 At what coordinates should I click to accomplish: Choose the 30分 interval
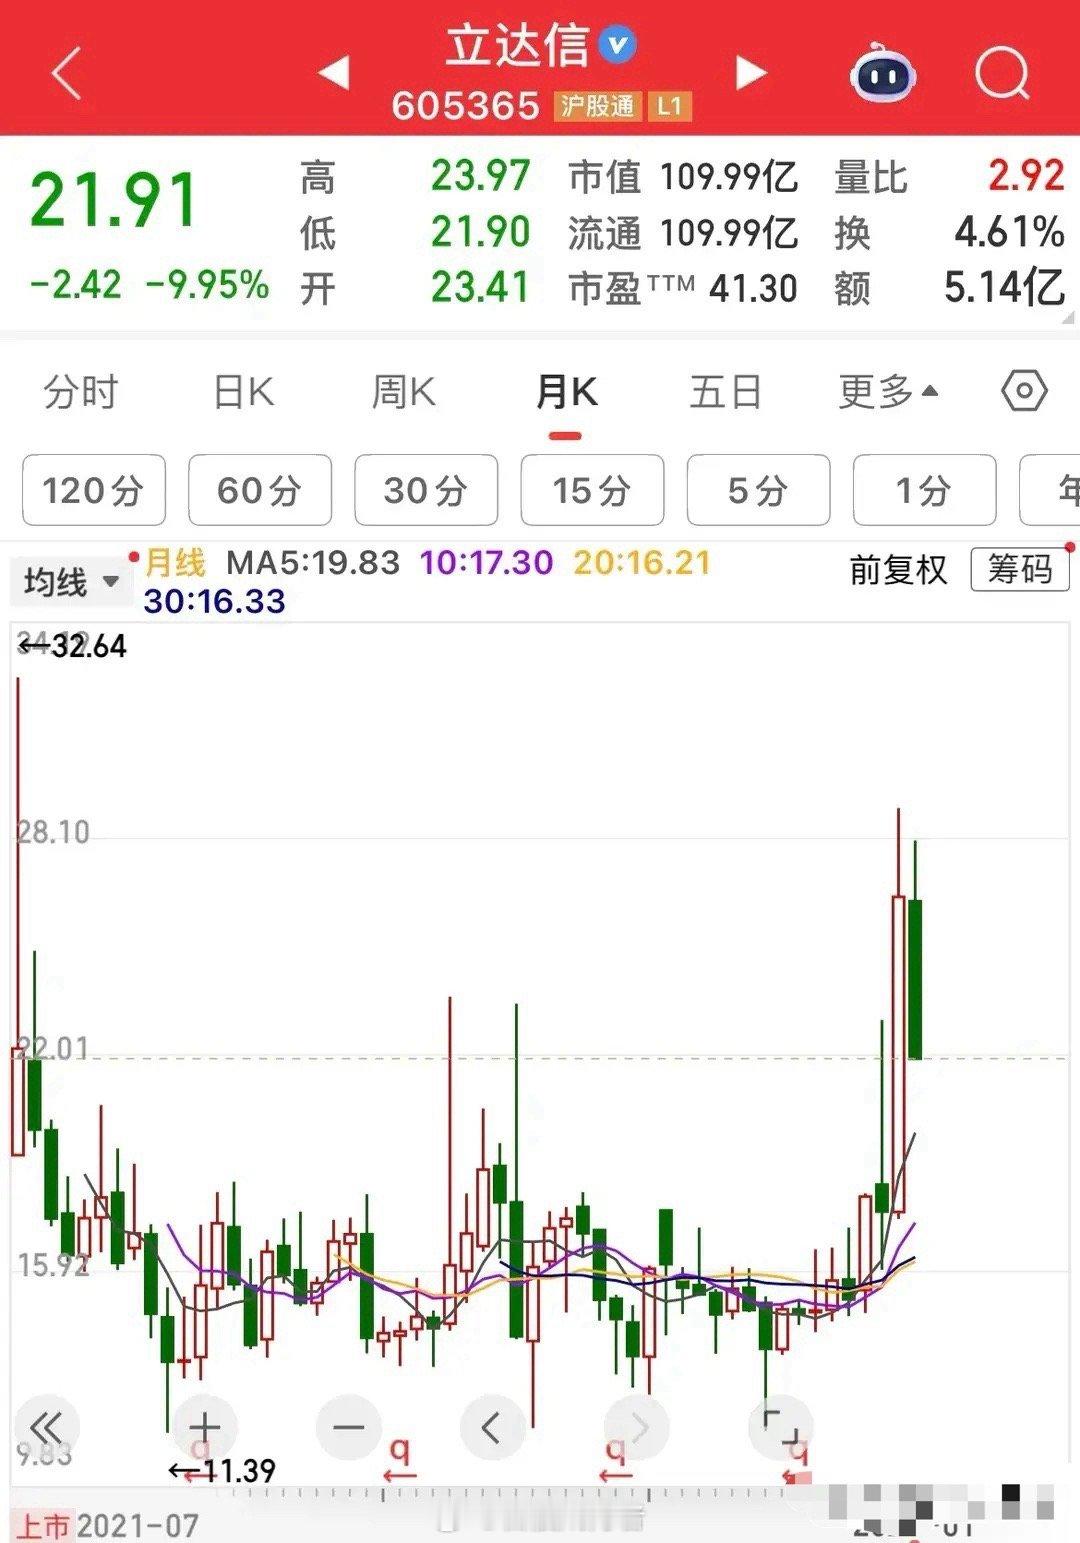click(425, 490)
